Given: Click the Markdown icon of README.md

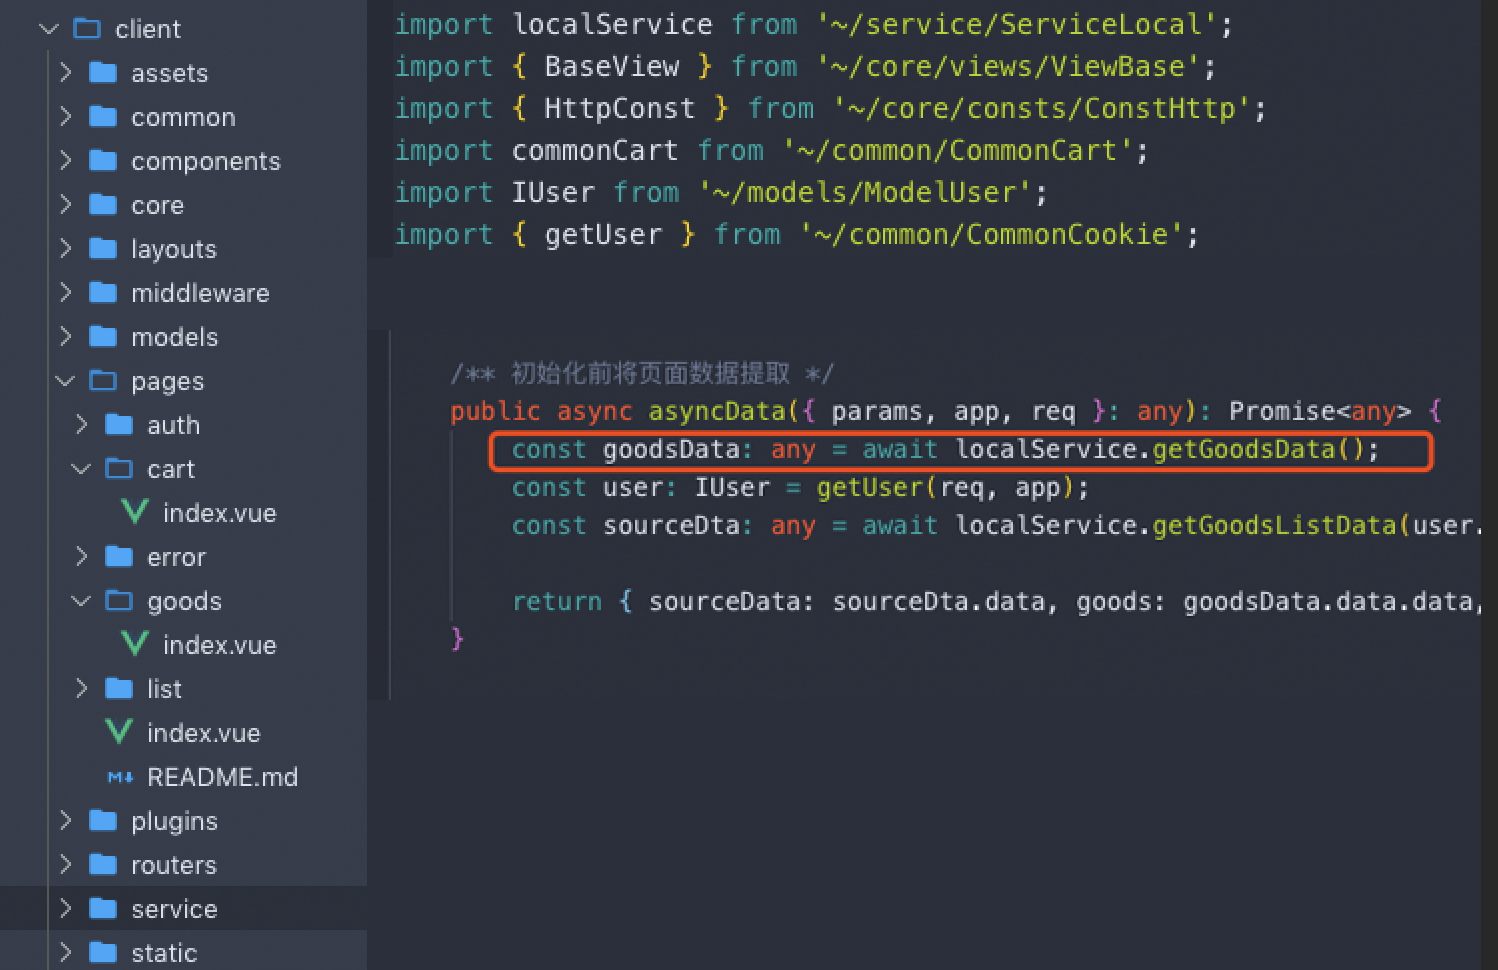Looking at the screenshot, I should coord(120,777).
